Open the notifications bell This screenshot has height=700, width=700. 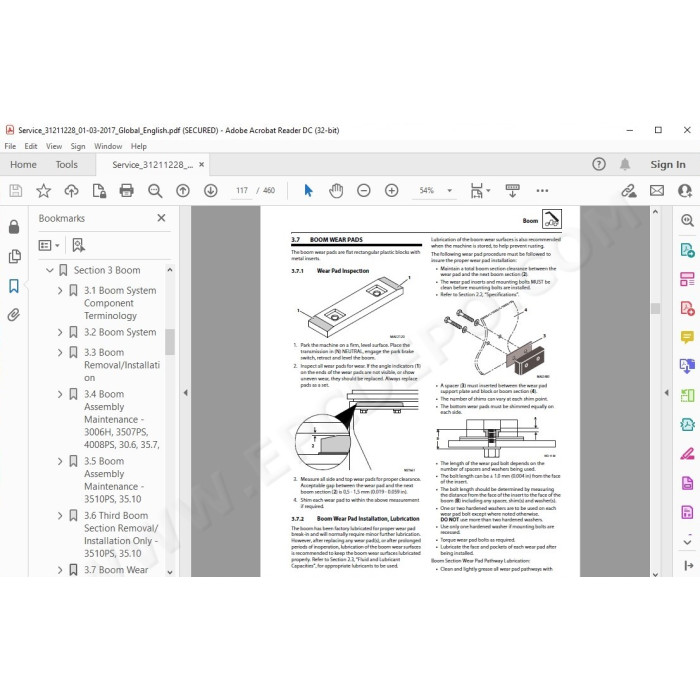click(625, 164)
